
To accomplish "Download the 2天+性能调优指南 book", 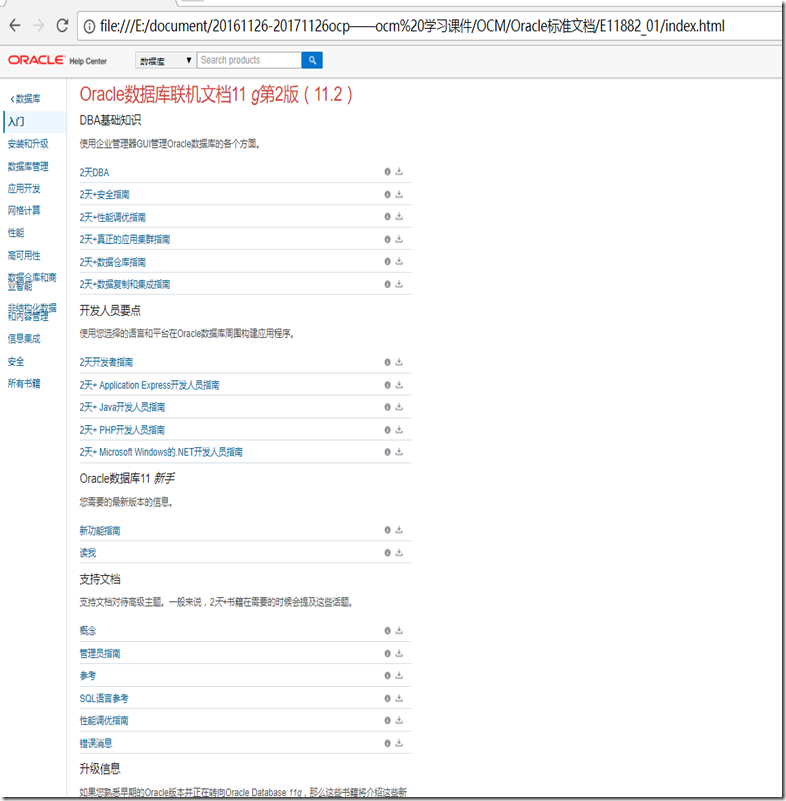I will [x=399, y=217].
